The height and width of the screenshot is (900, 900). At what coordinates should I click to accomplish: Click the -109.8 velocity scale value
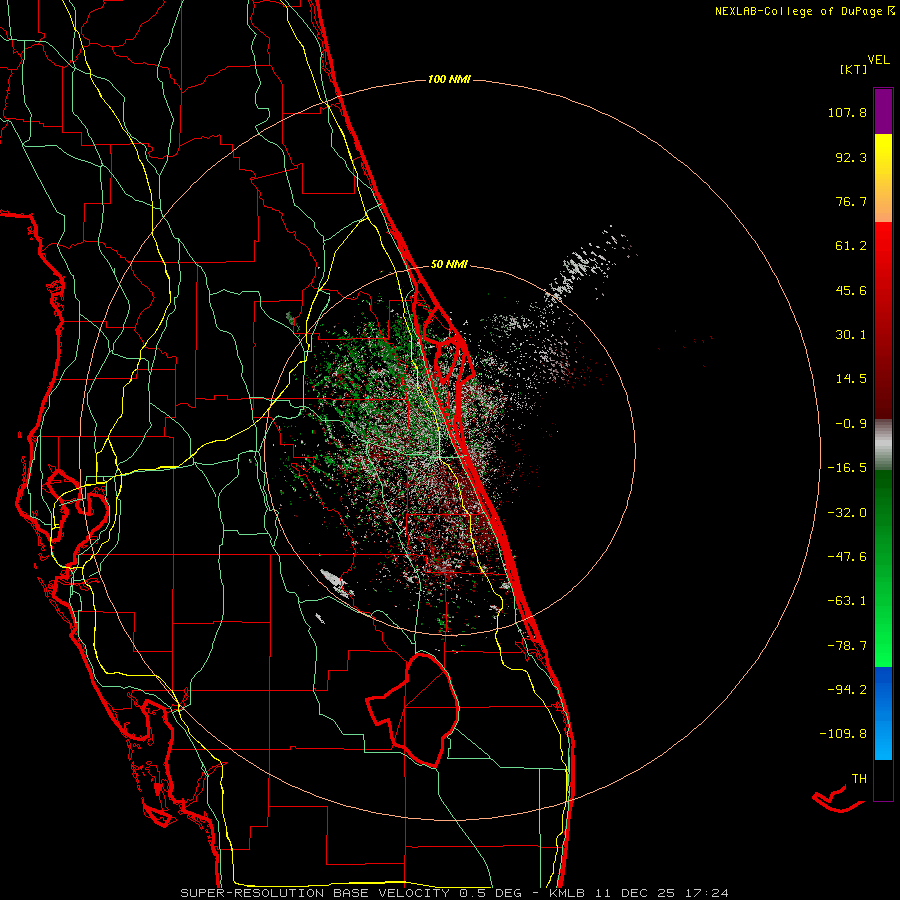[x=843, y=734]
